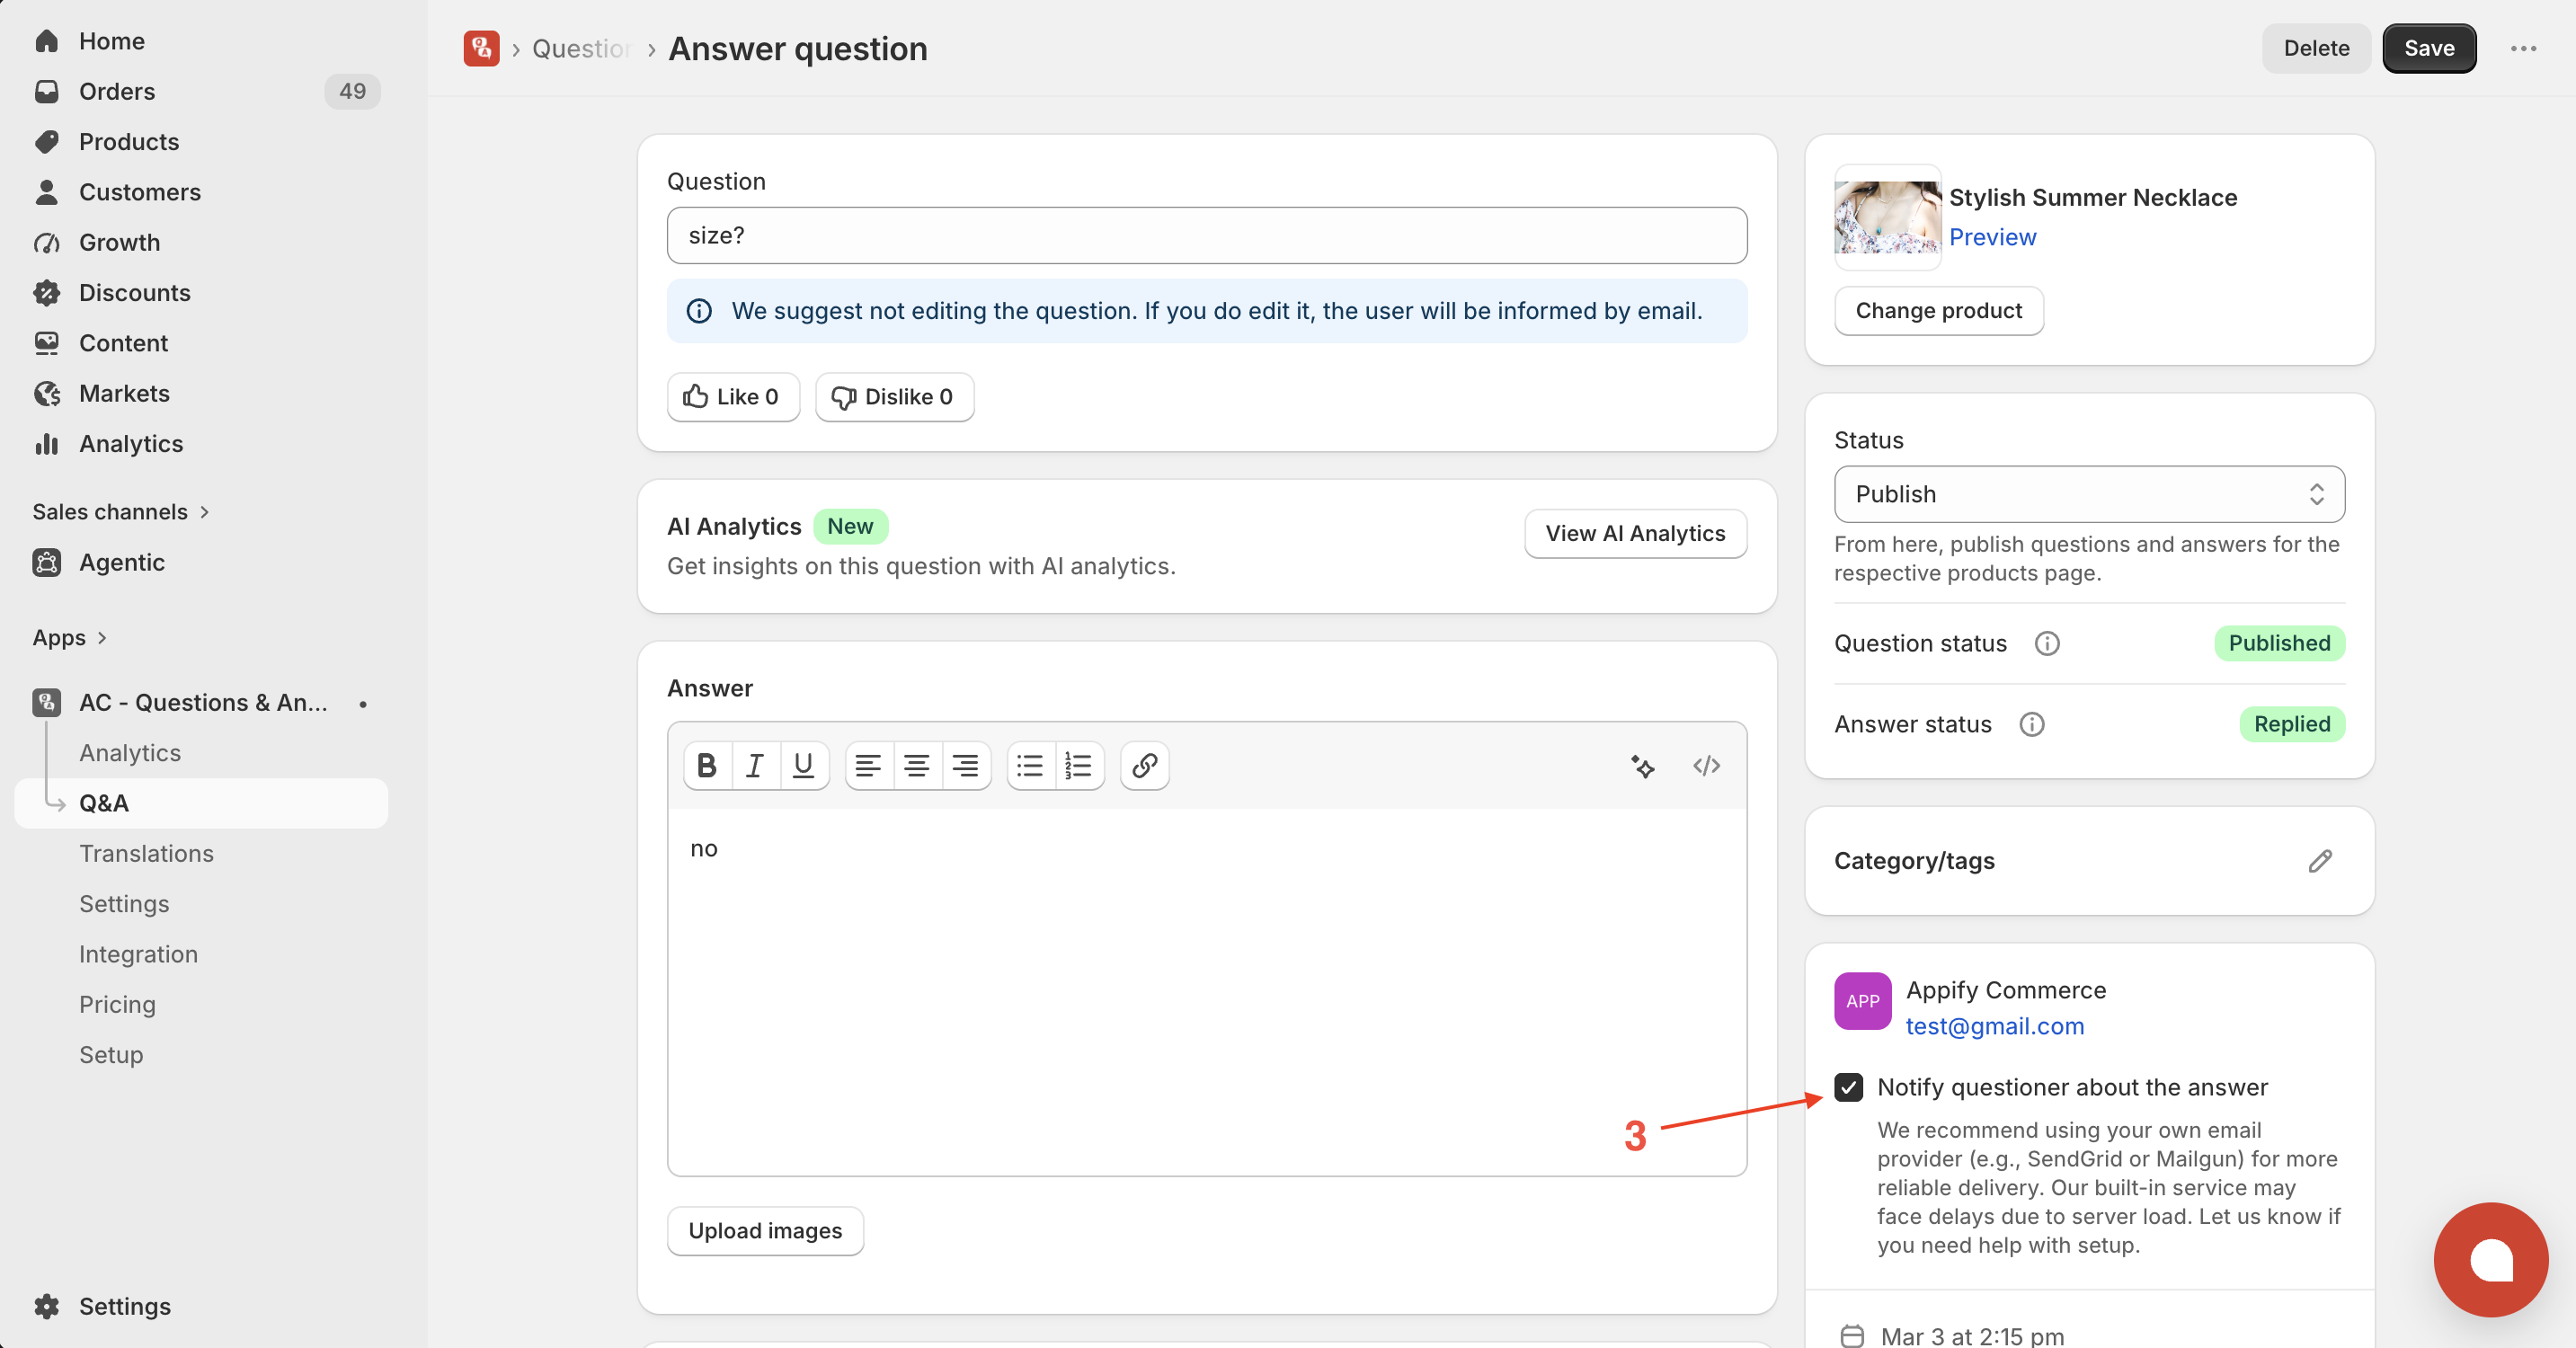Image resolution: width=2576 pixels, height=1348 pixels.
Task: Open the AI magic sparkle tool
Action: coord(1642,766)
